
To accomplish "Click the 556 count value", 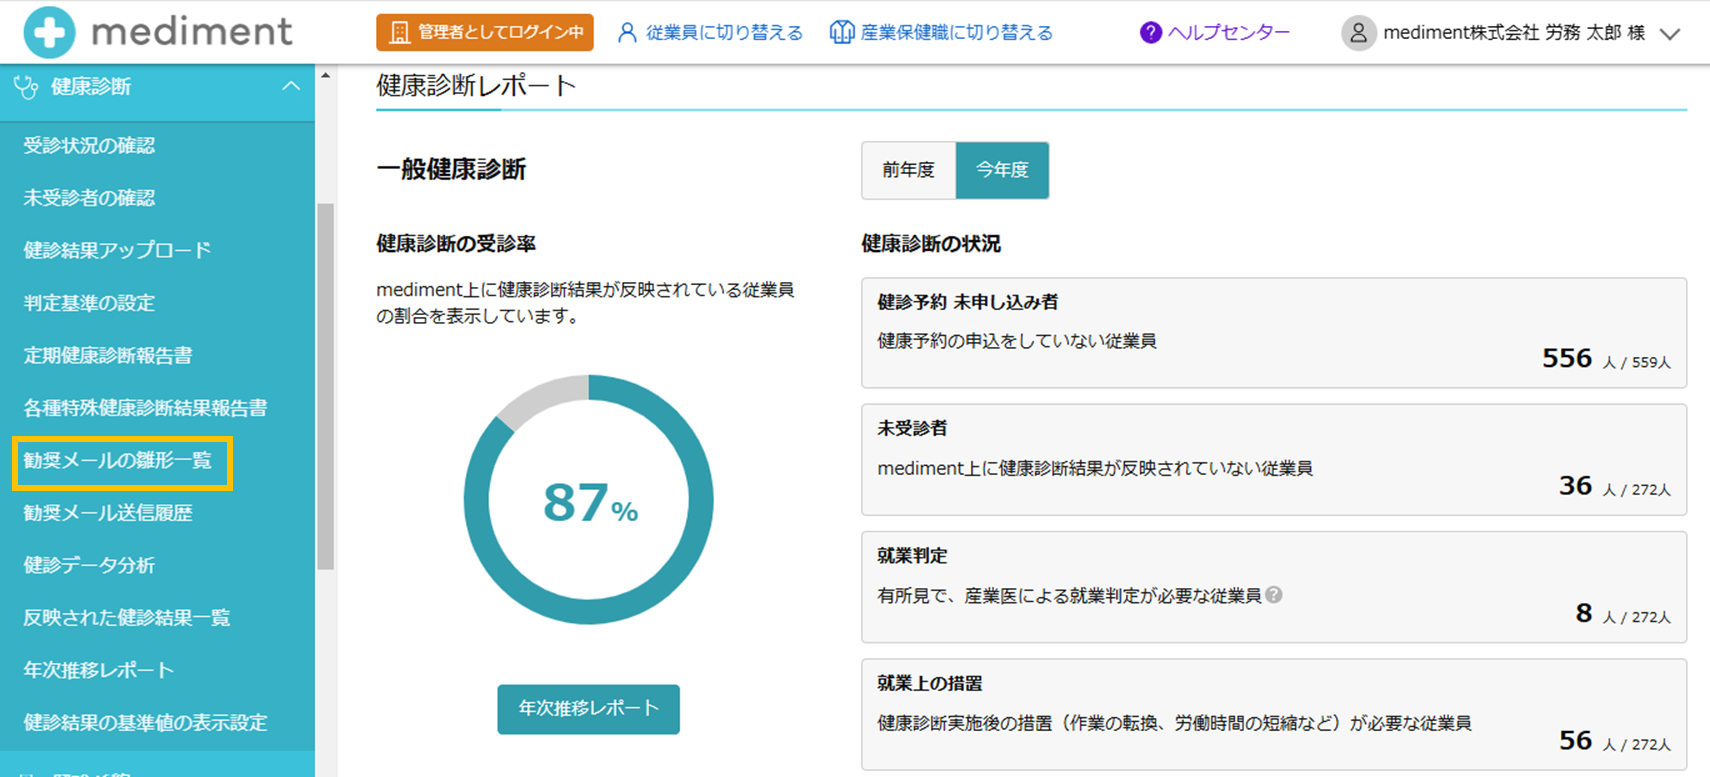I will pos(1567,358).
